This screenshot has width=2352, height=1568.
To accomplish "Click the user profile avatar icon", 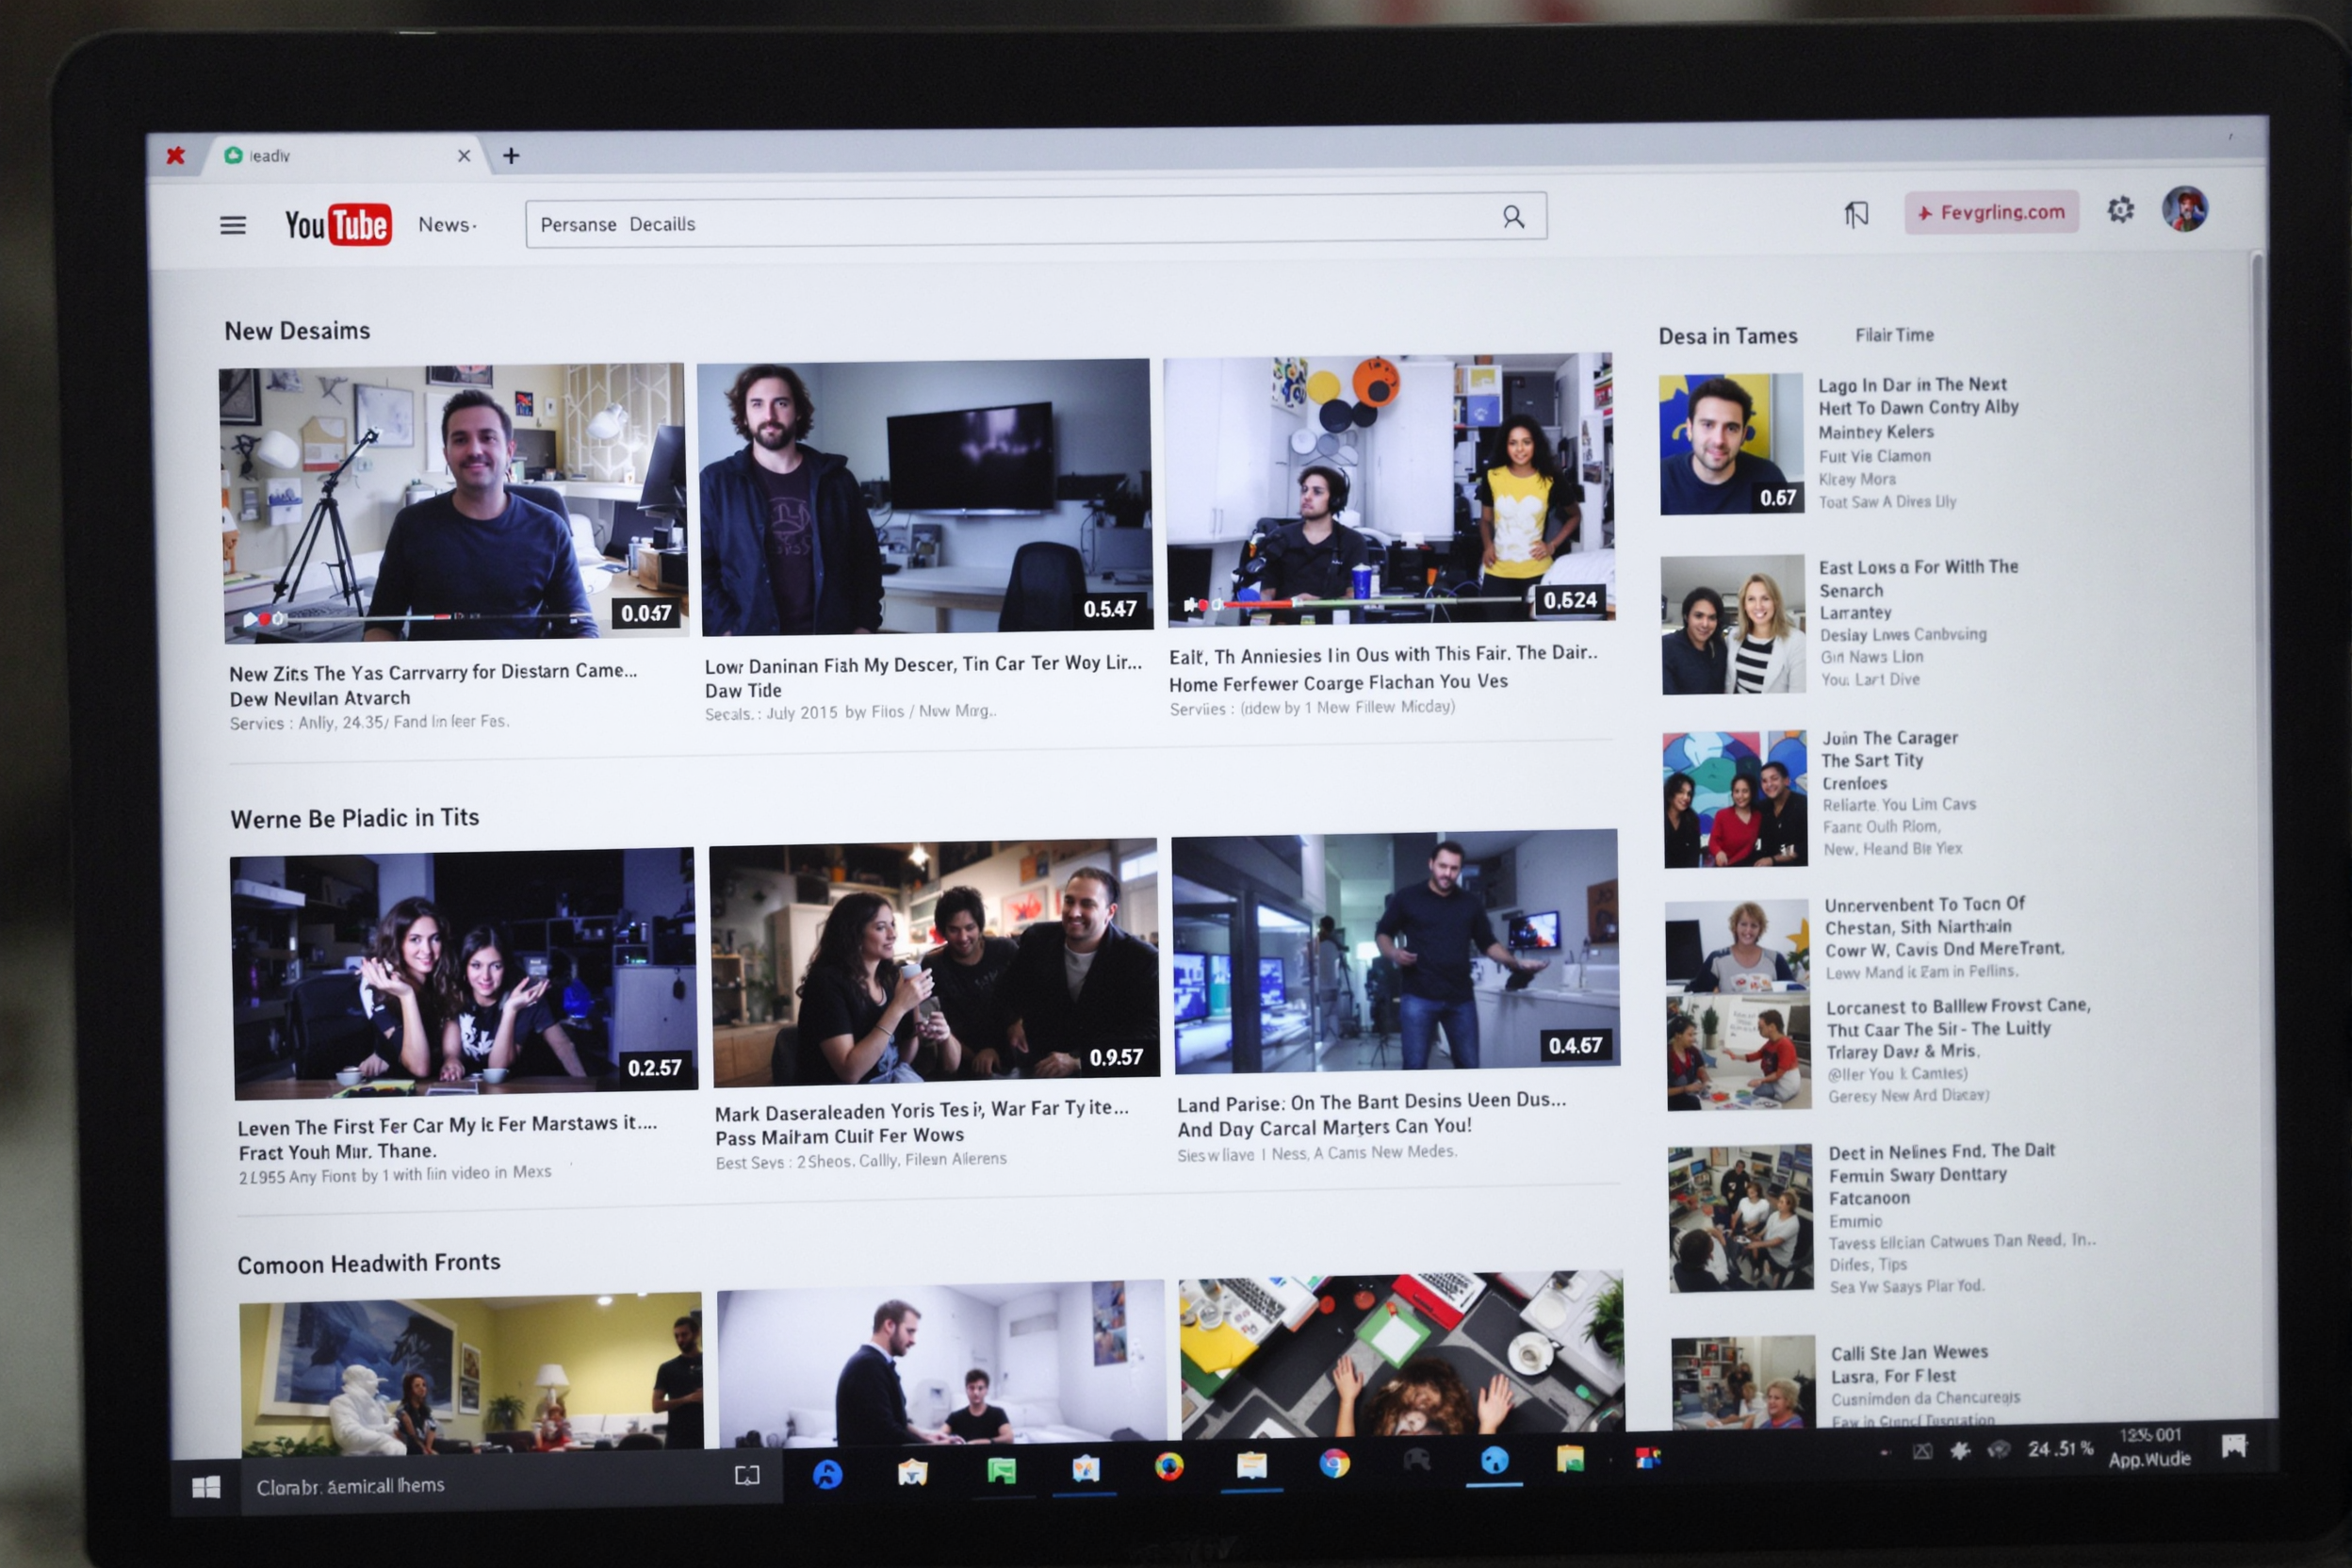I will (x=2186, y=211).
